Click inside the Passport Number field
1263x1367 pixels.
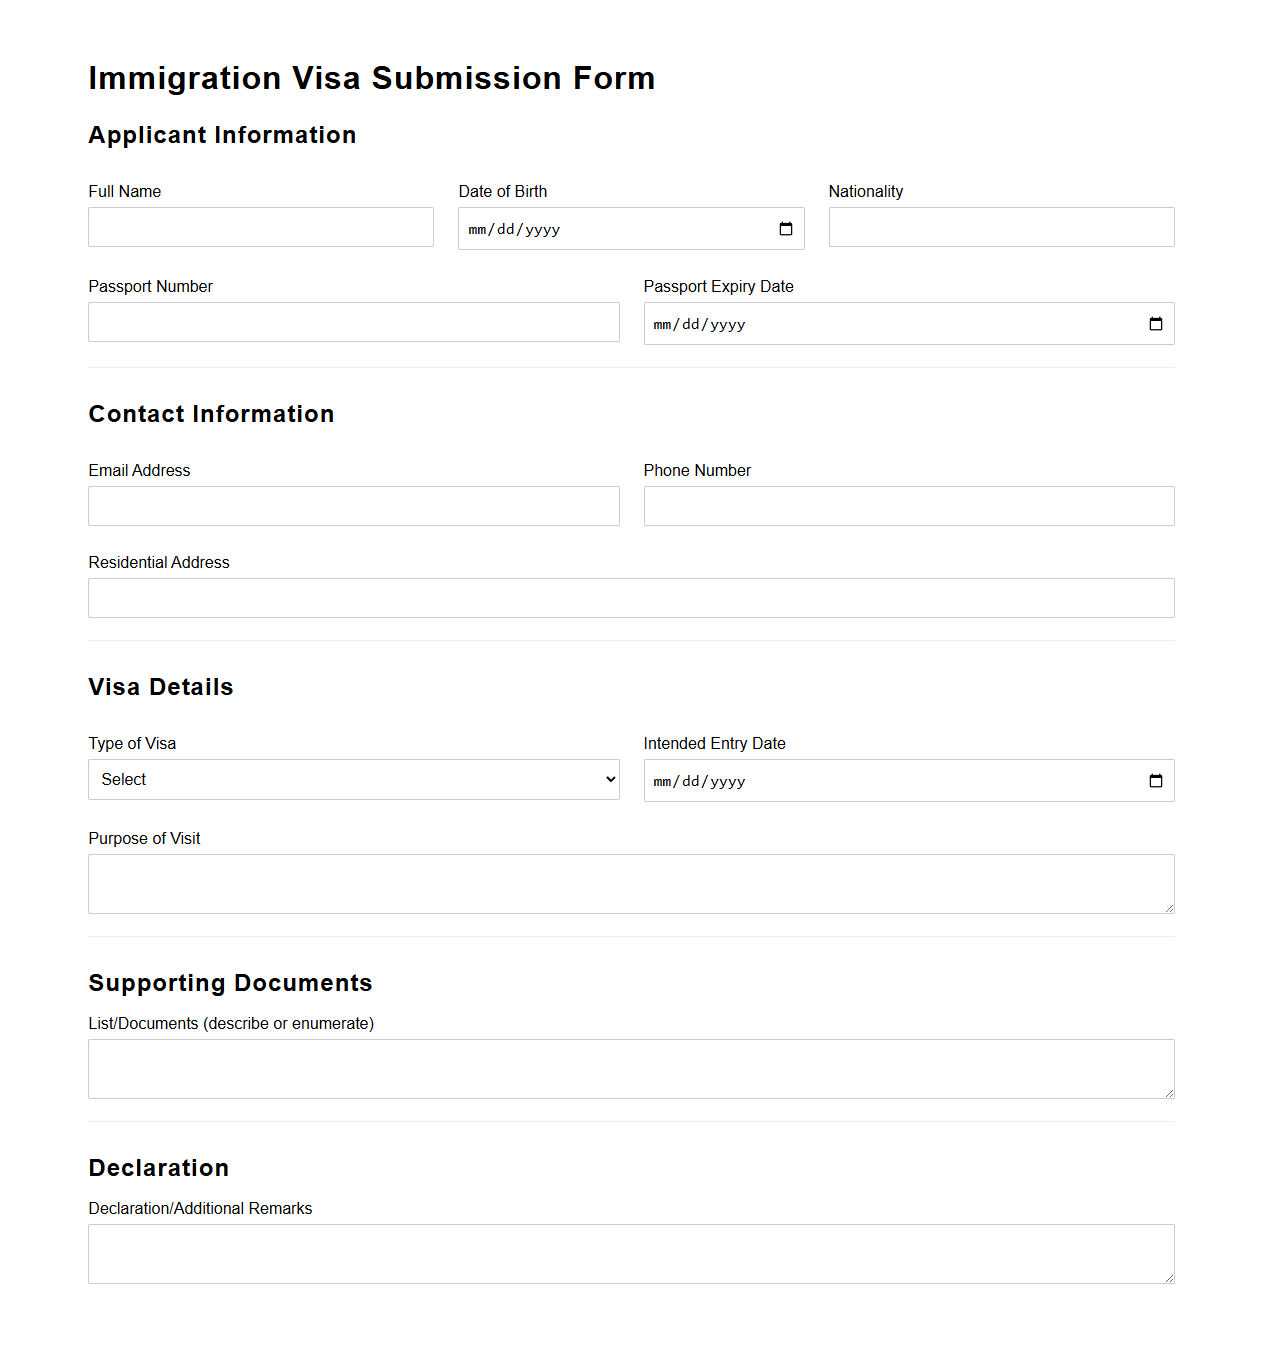353,322
